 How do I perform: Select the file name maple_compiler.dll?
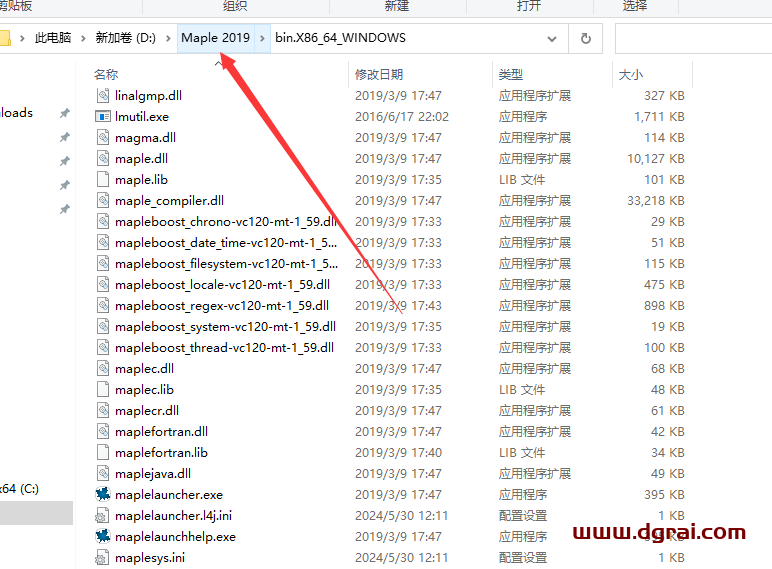point(169,201)
